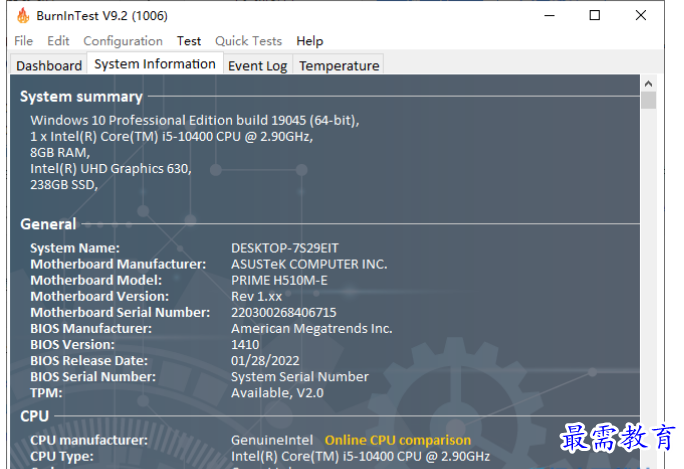Click the Intel UHD Graphics 630 line

click(x=111, y=168)
